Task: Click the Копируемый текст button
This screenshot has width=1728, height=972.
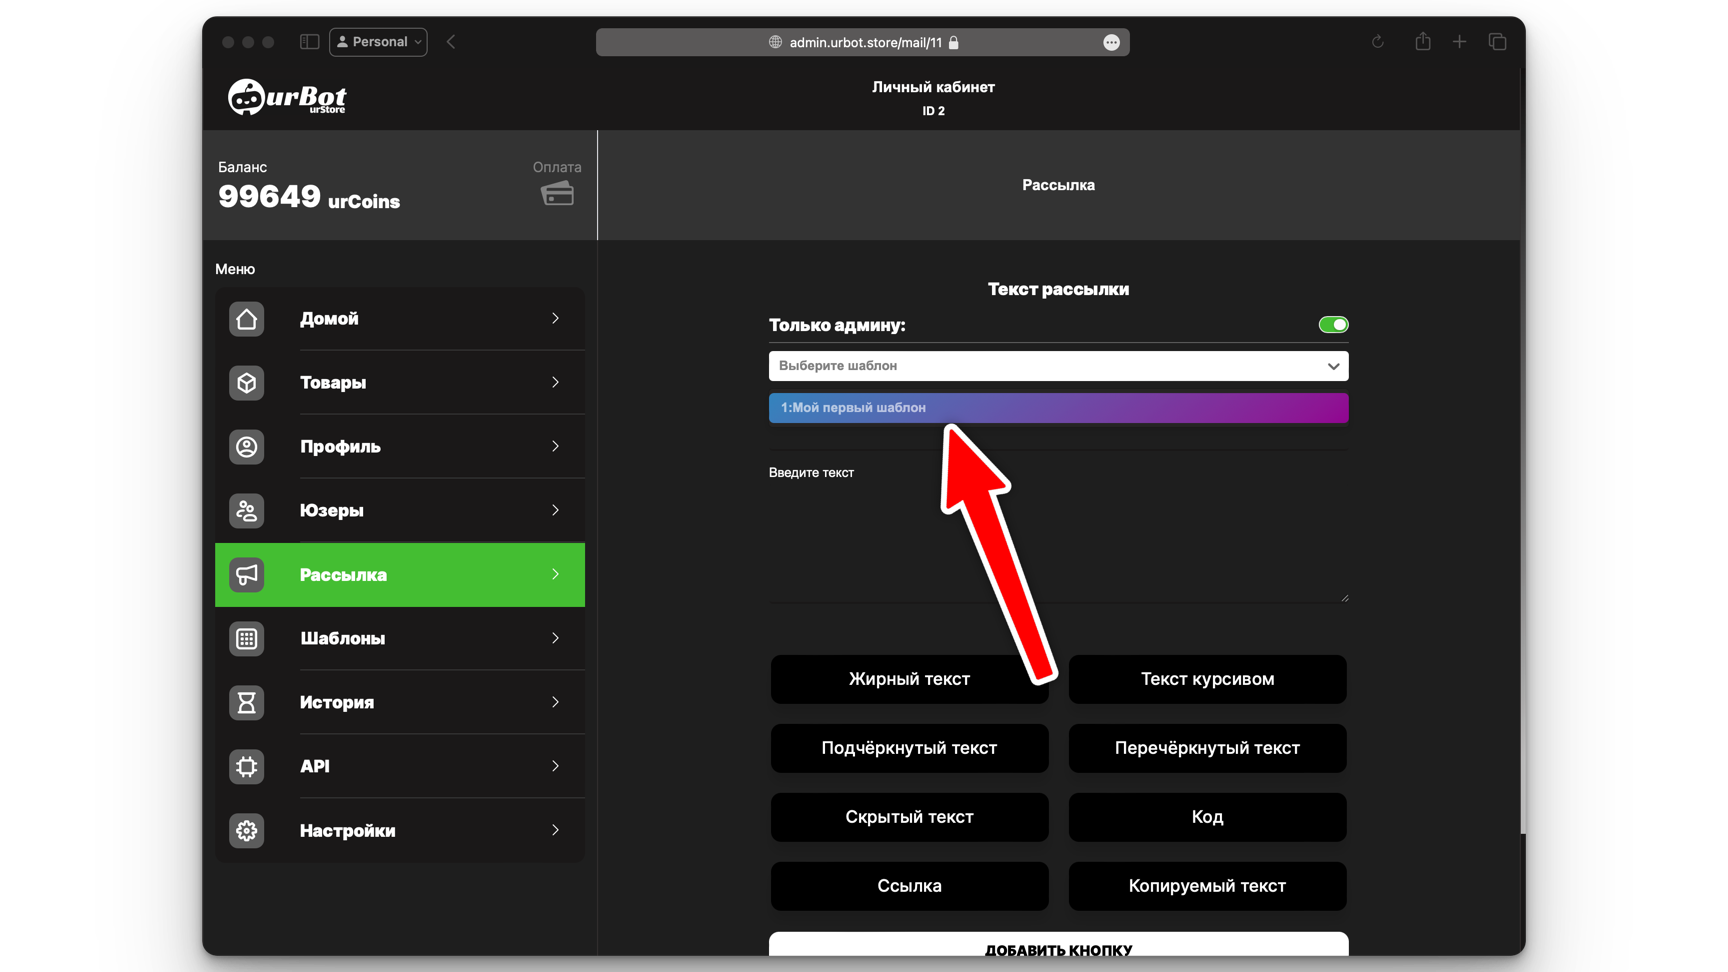Action: (1207, 886)
